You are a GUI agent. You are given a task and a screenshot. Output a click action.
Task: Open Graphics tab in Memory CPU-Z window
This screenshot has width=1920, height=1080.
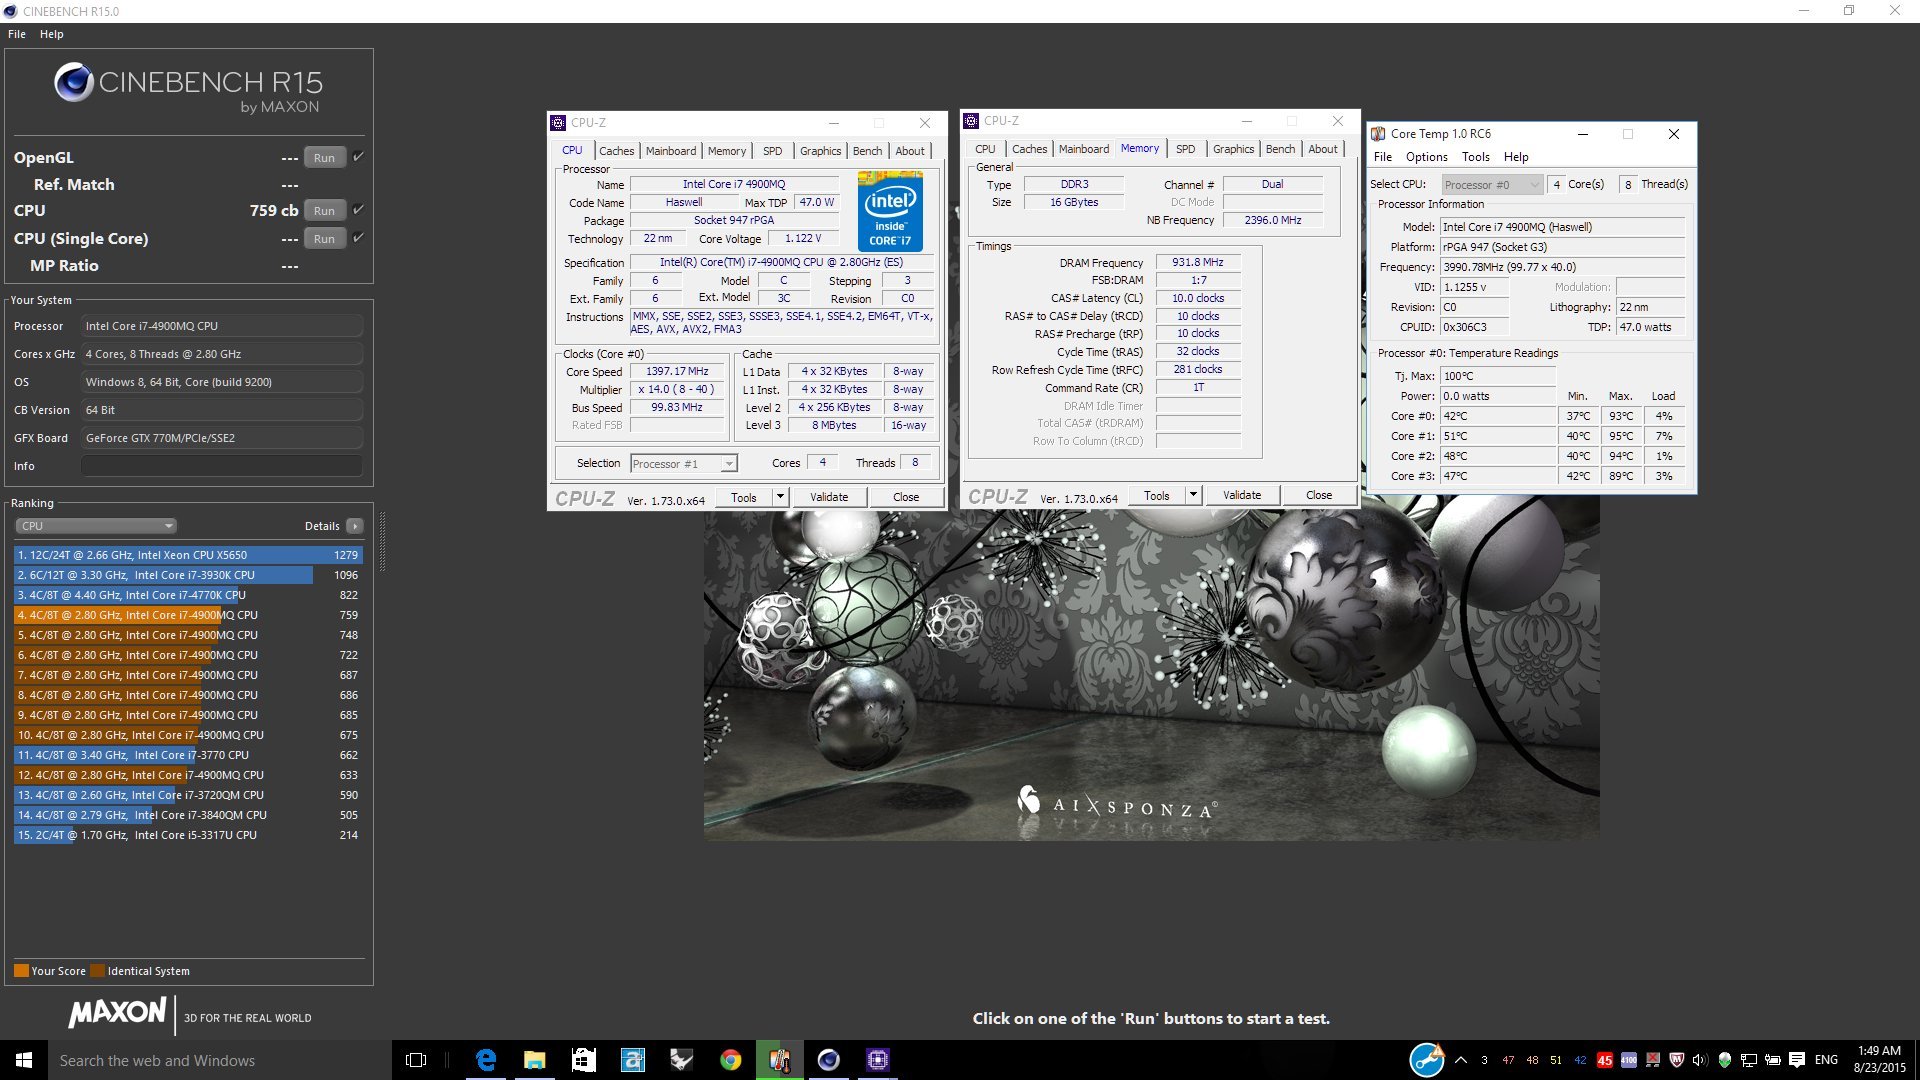click(x=1233, y=149)
